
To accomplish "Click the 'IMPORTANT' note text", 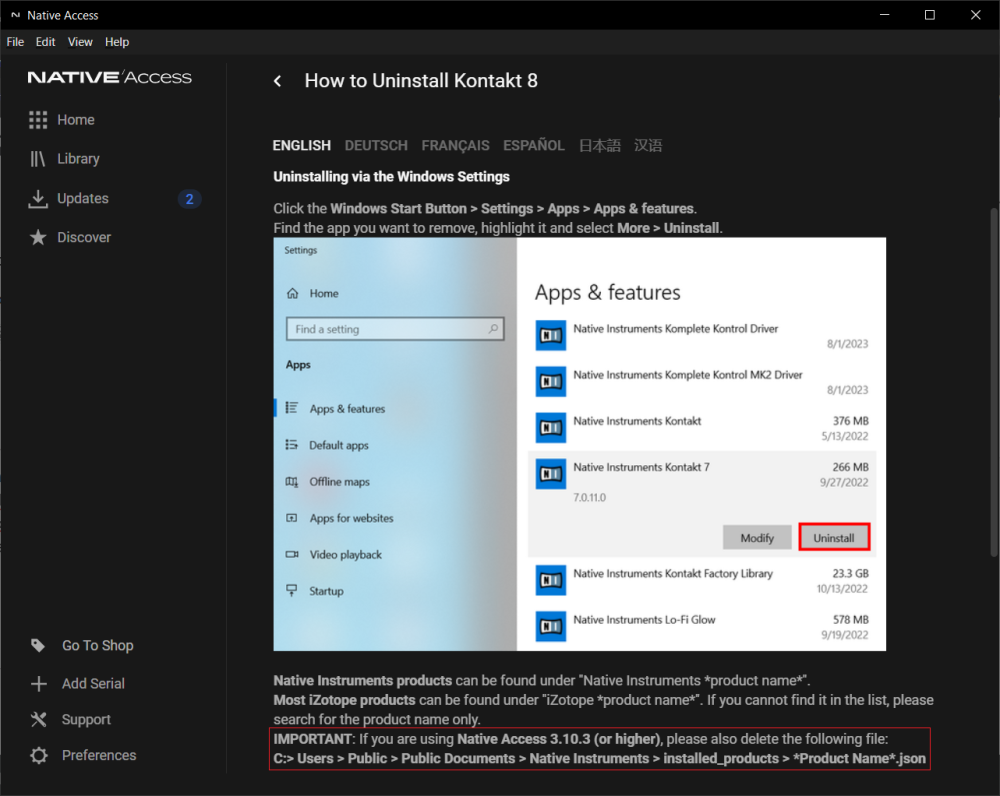I will (312, 739).
